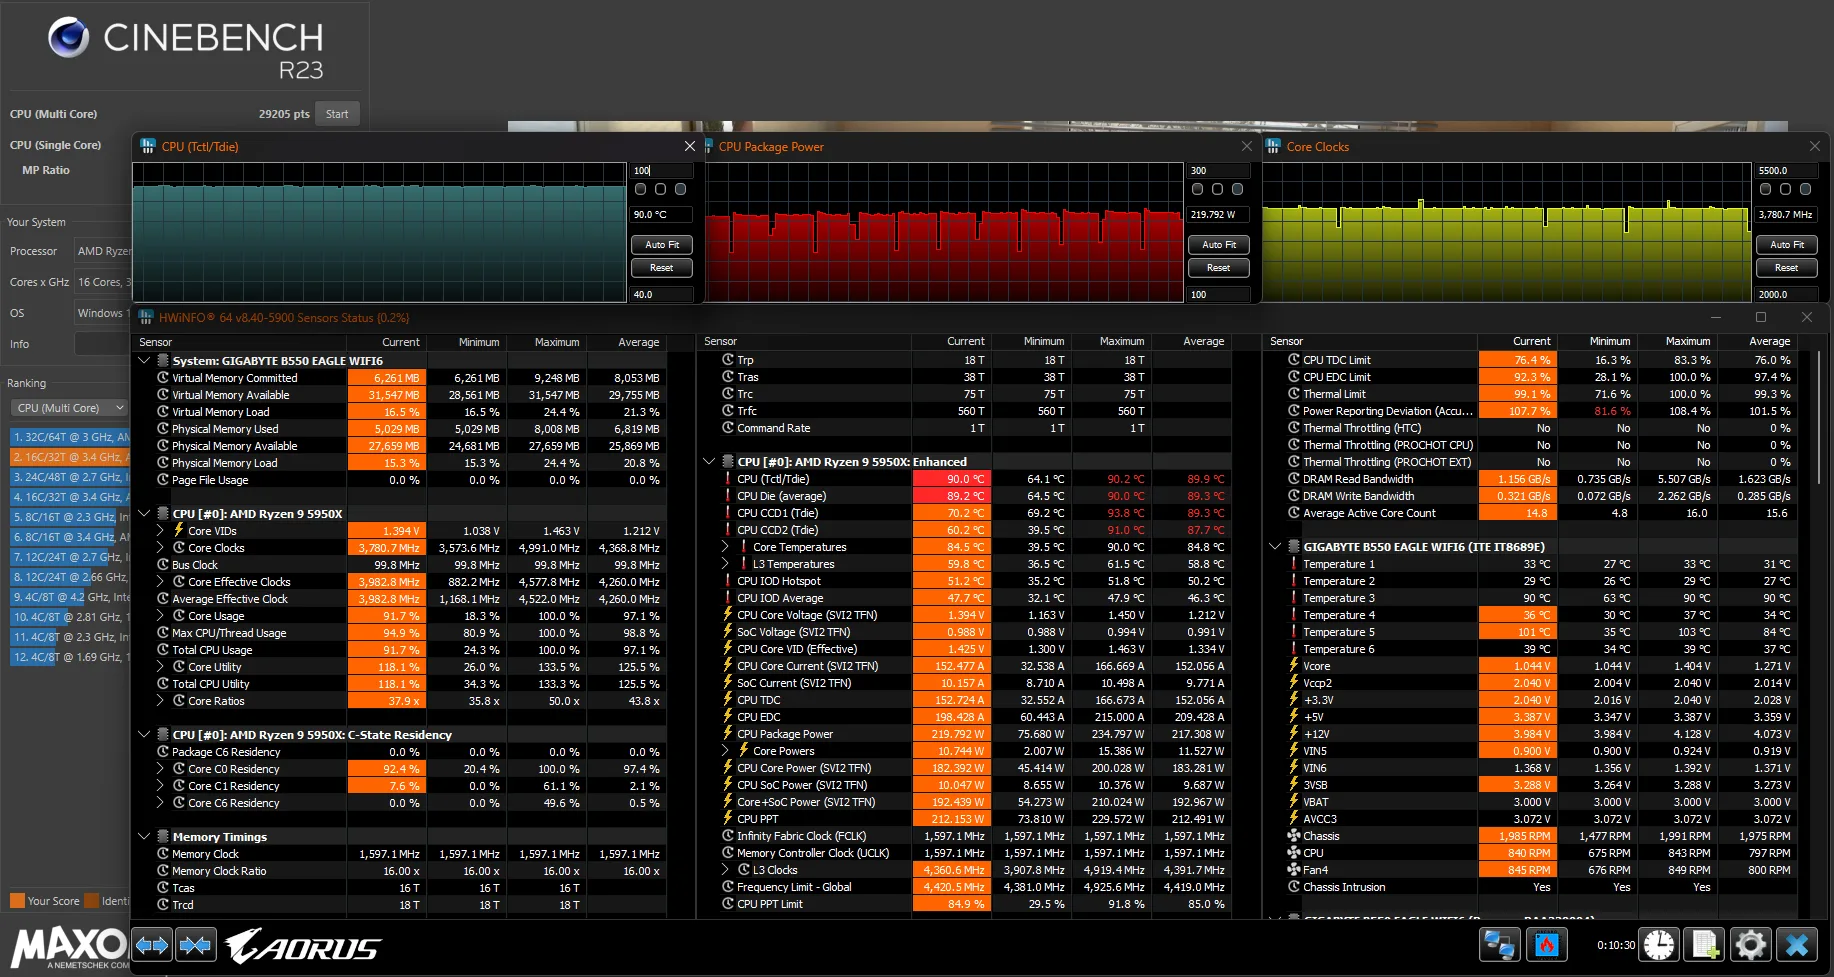Select ranking entry 12. 4C/8T @ 1.69 GHz
Screen dimensions: 1834x977
[x=70, y=657]
